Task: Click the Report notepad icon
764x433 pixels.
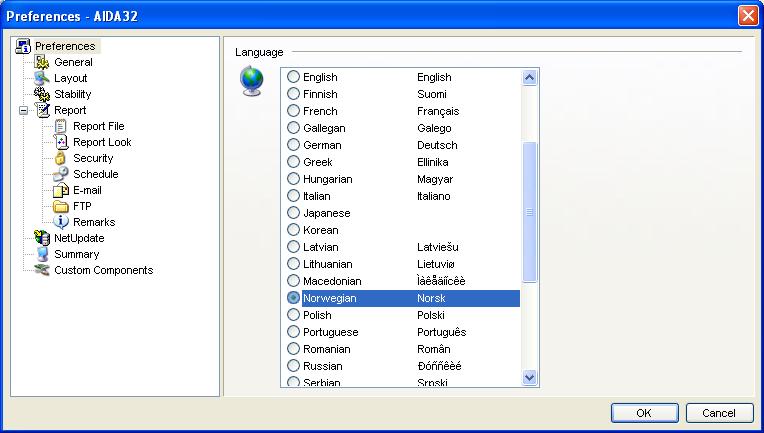Action: point(42,111)
